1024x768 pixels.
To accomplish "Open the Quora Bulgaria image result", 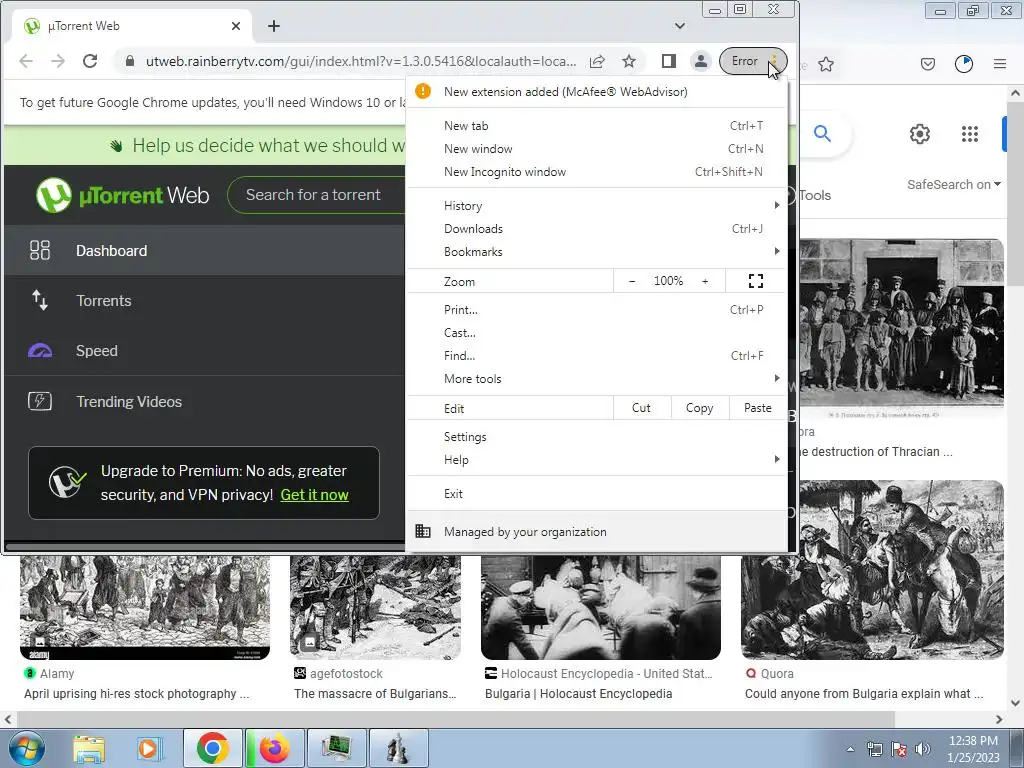I will pos(872,569).
